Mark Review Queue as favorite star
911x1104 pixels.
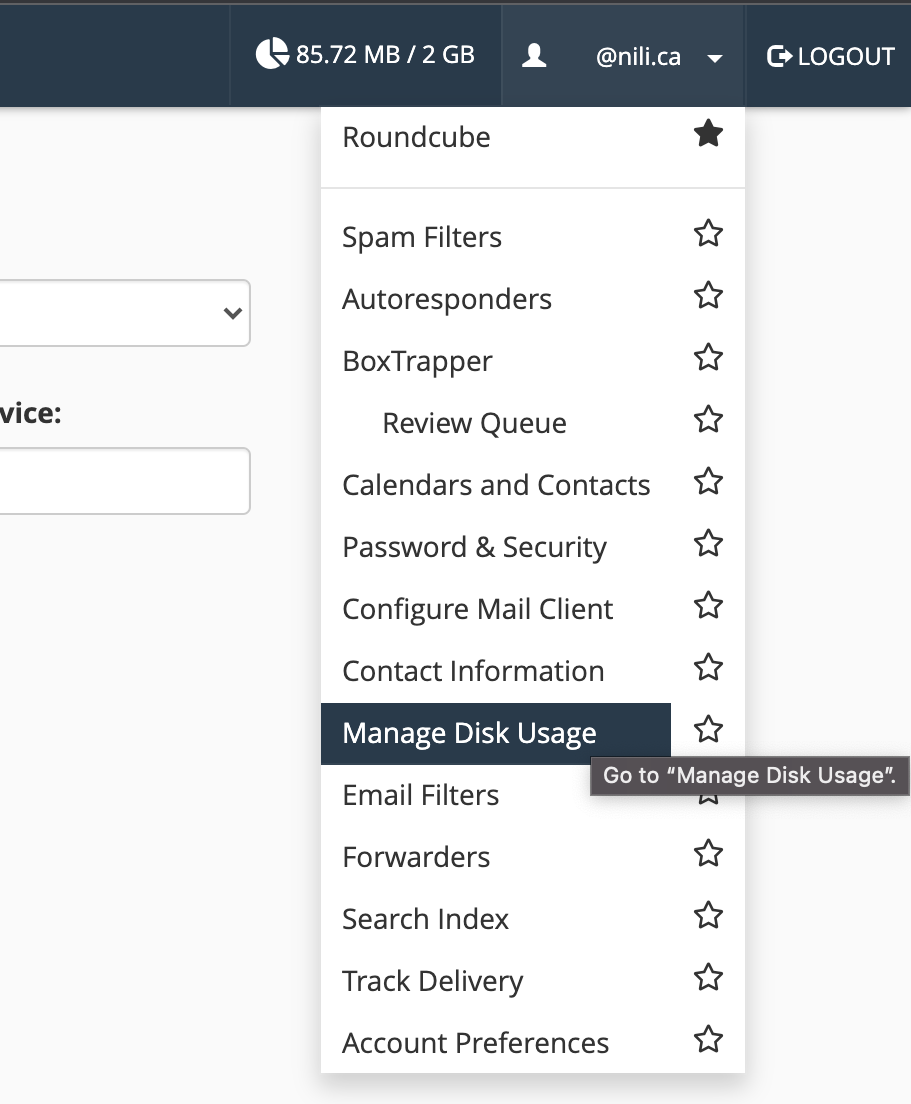click(x=708, y=419)
